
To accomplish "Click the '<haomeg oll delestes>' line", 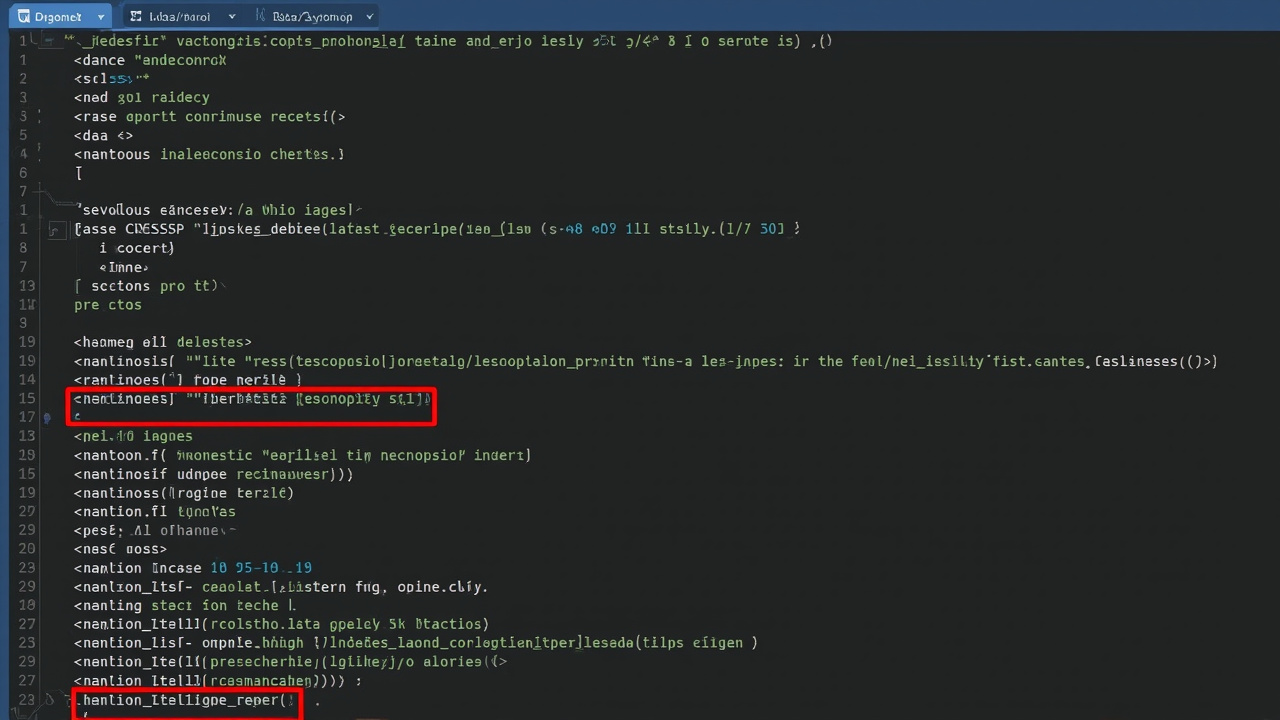I will (x=162, y=342).
